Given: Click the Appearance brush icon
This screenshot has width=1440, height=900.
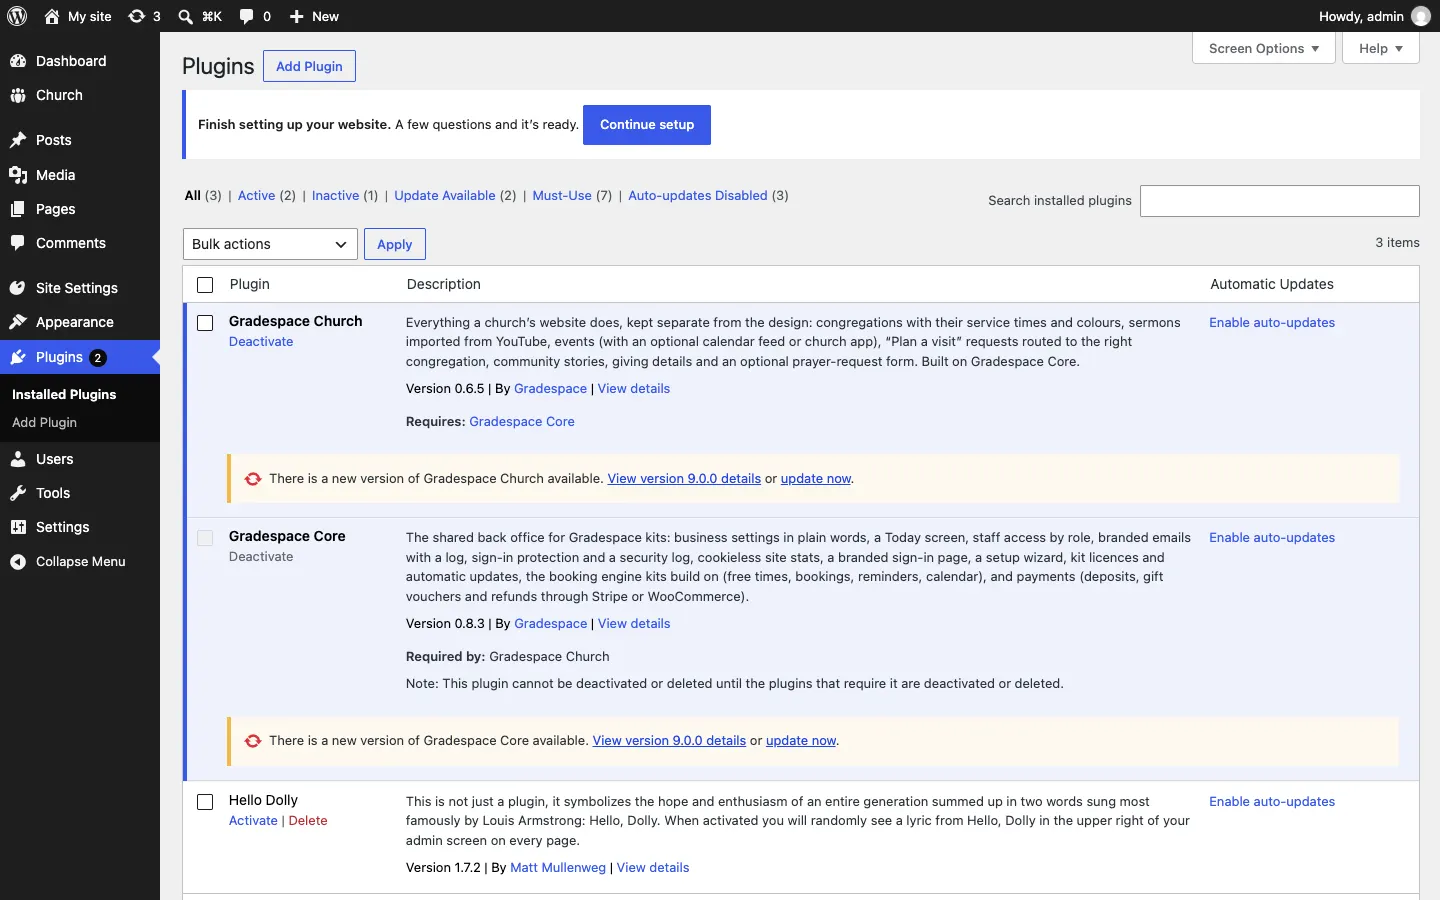Looking at the screenshot, I should 18,322.
